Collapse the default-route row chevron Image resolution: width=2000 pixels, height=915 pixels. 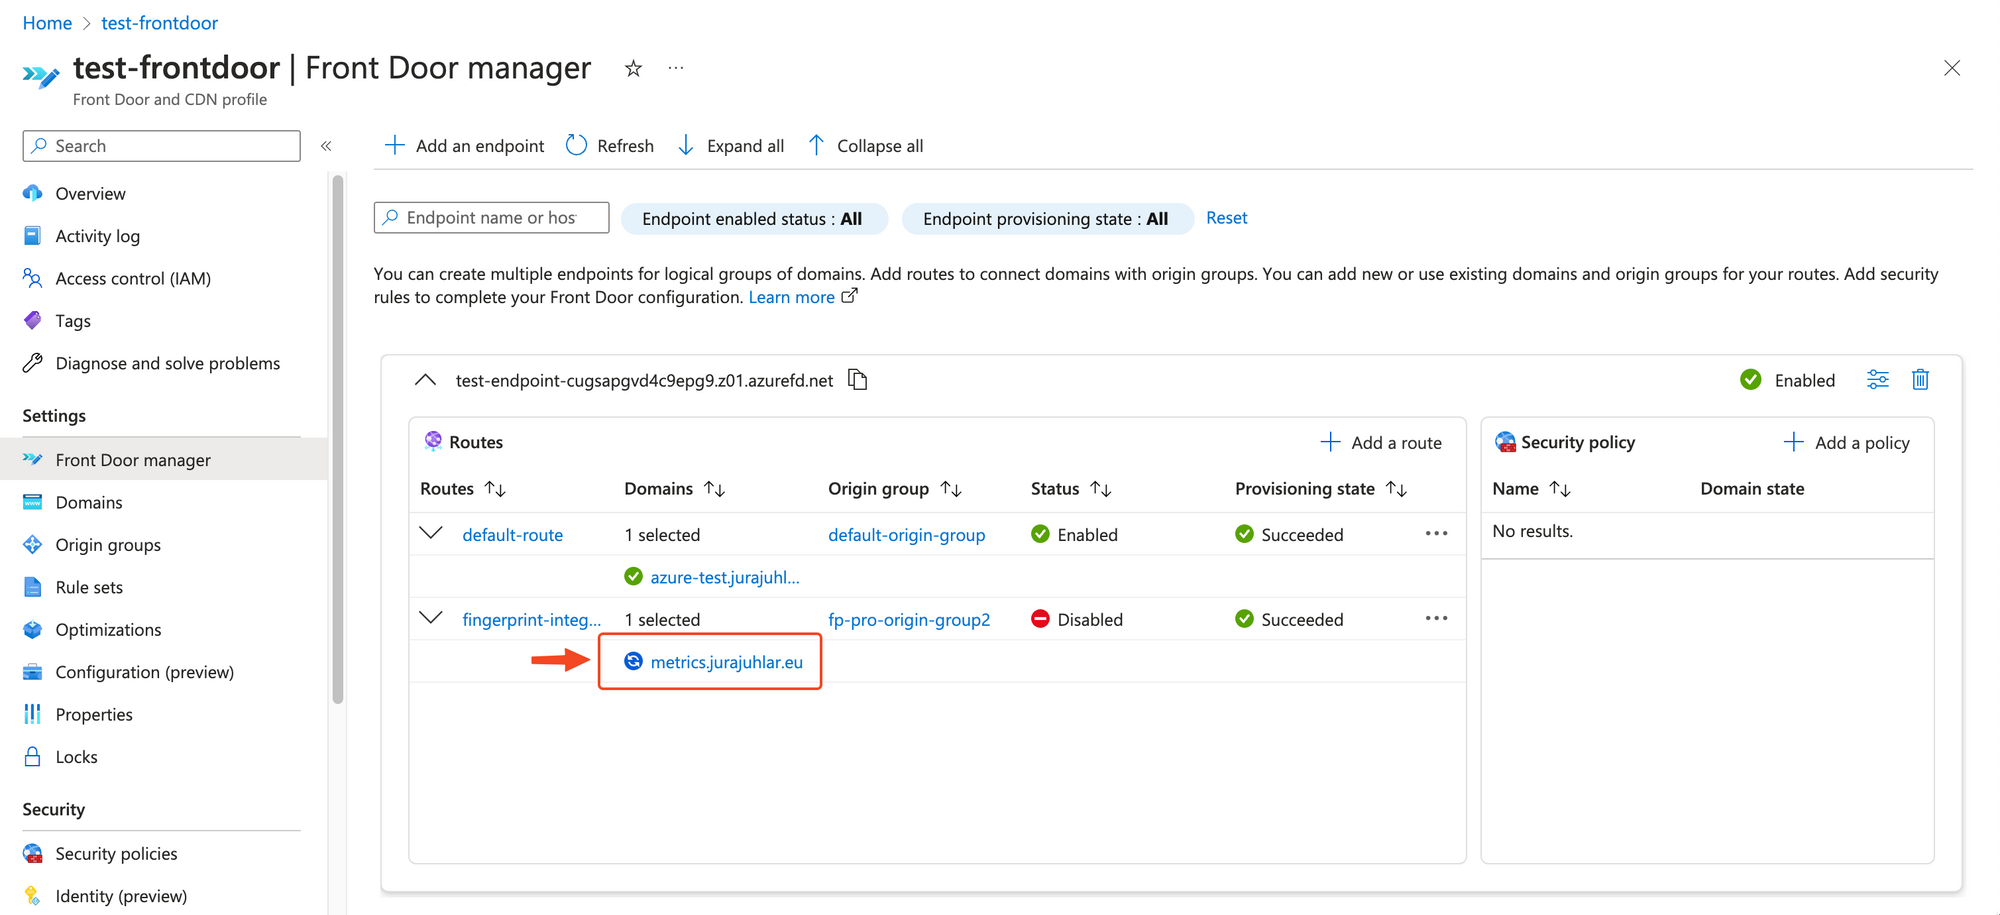(x=431, y=533)
